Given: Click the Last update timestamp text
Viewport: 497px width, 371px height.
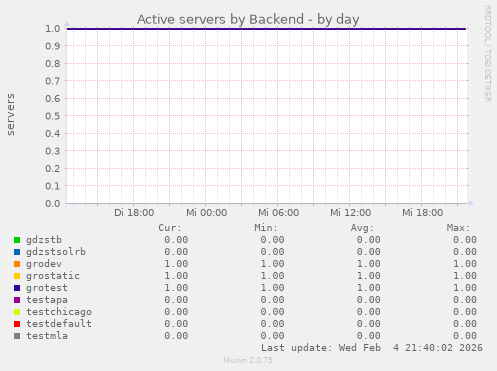Looking at the screenshot, I should point(372,348).
